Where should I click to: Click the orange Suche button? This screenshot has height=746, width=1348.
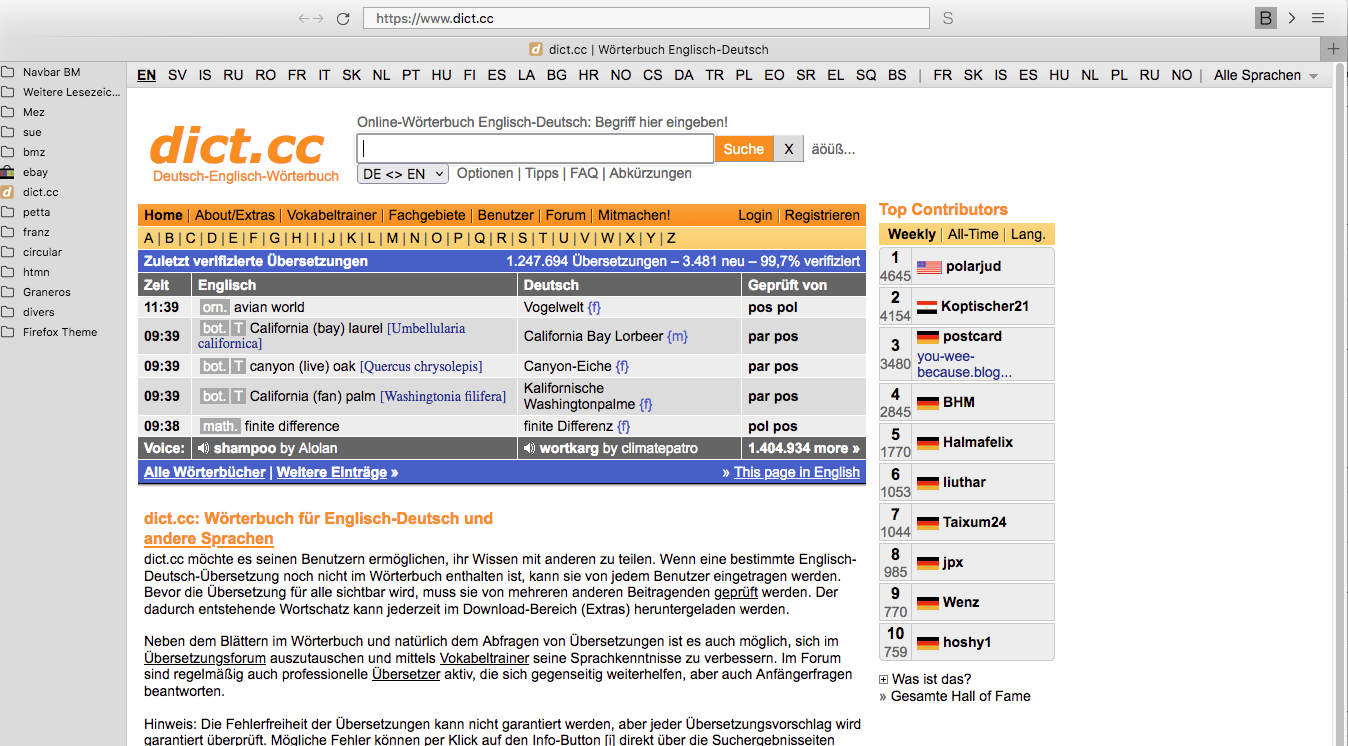coord(744,149)
